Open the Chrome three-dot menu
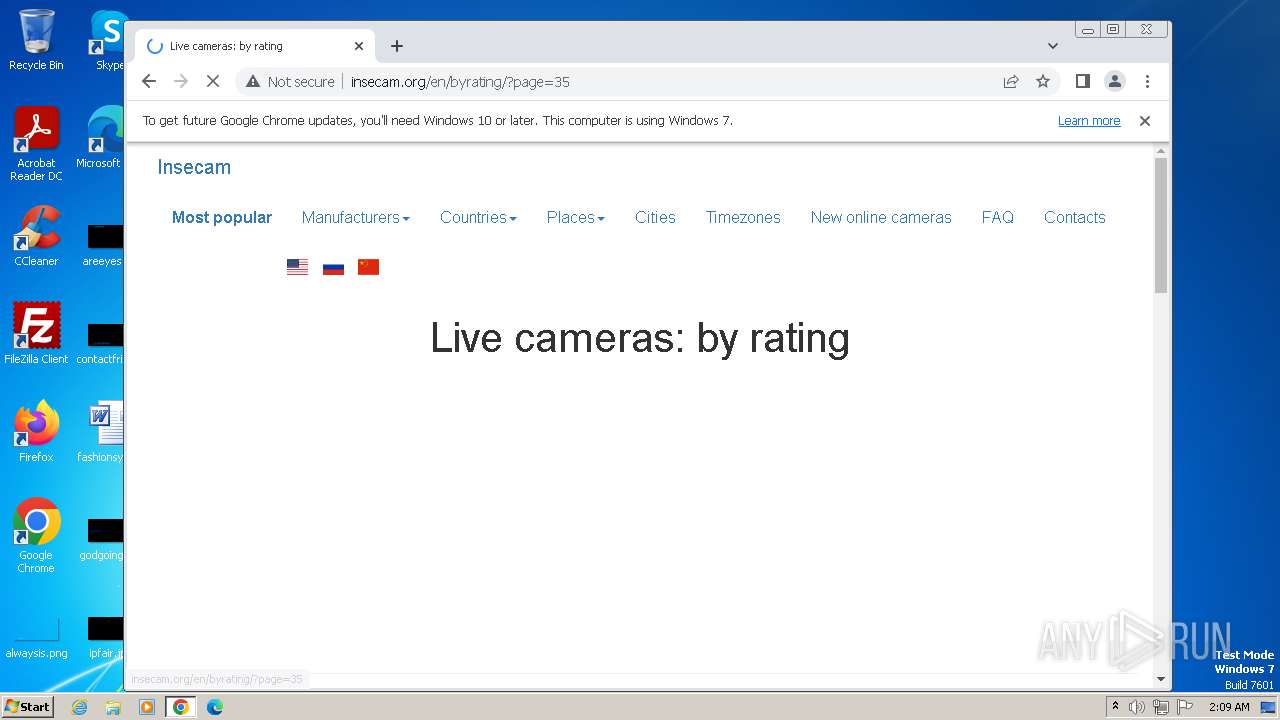Screen dimensions: 1280x720 (x=1147, y=81)
